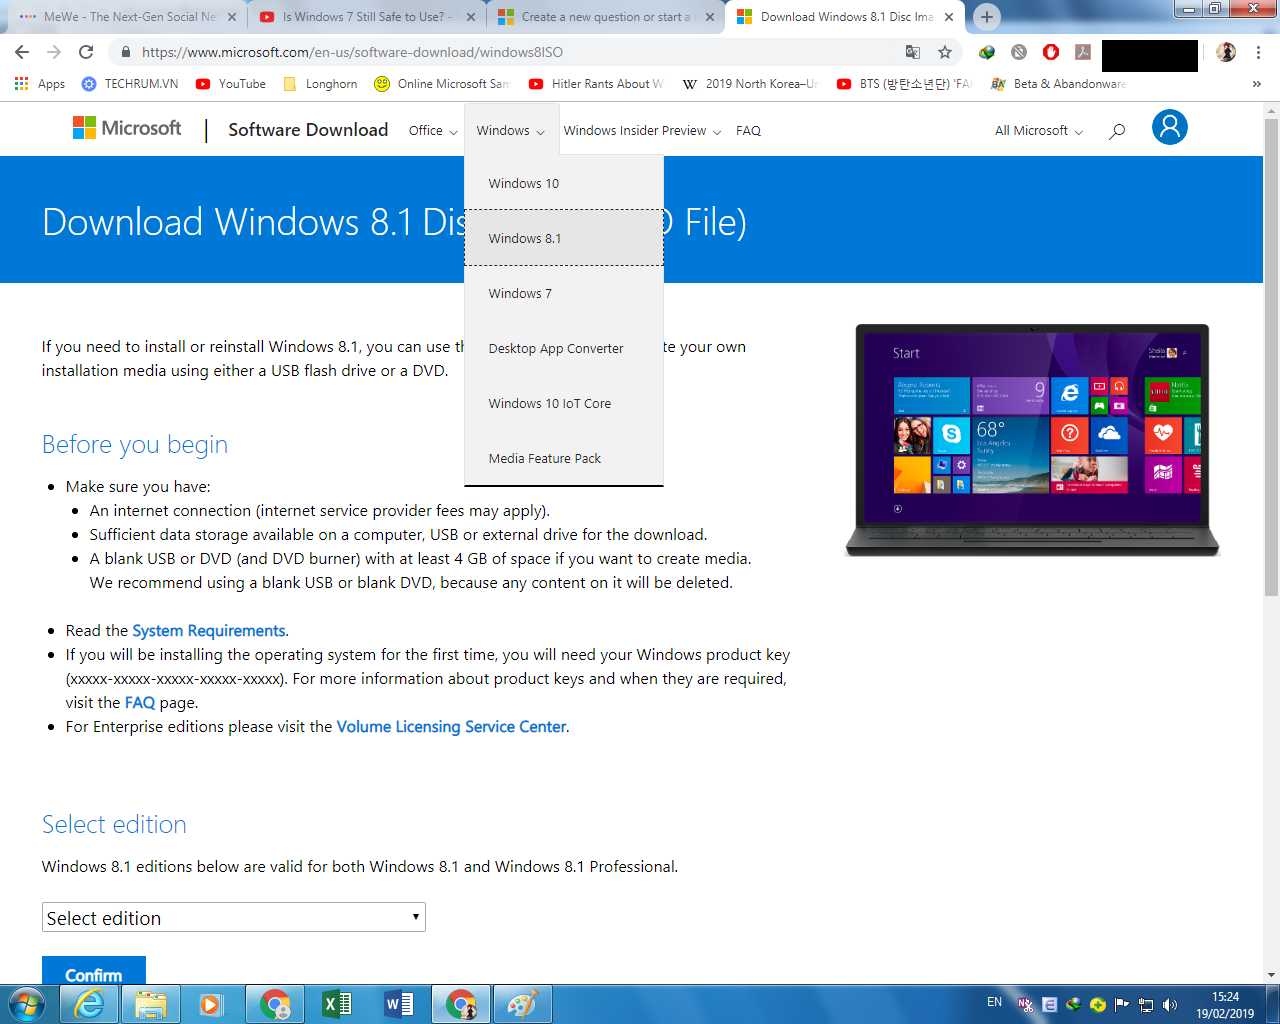Open the System Requirements link

point(209,630)
